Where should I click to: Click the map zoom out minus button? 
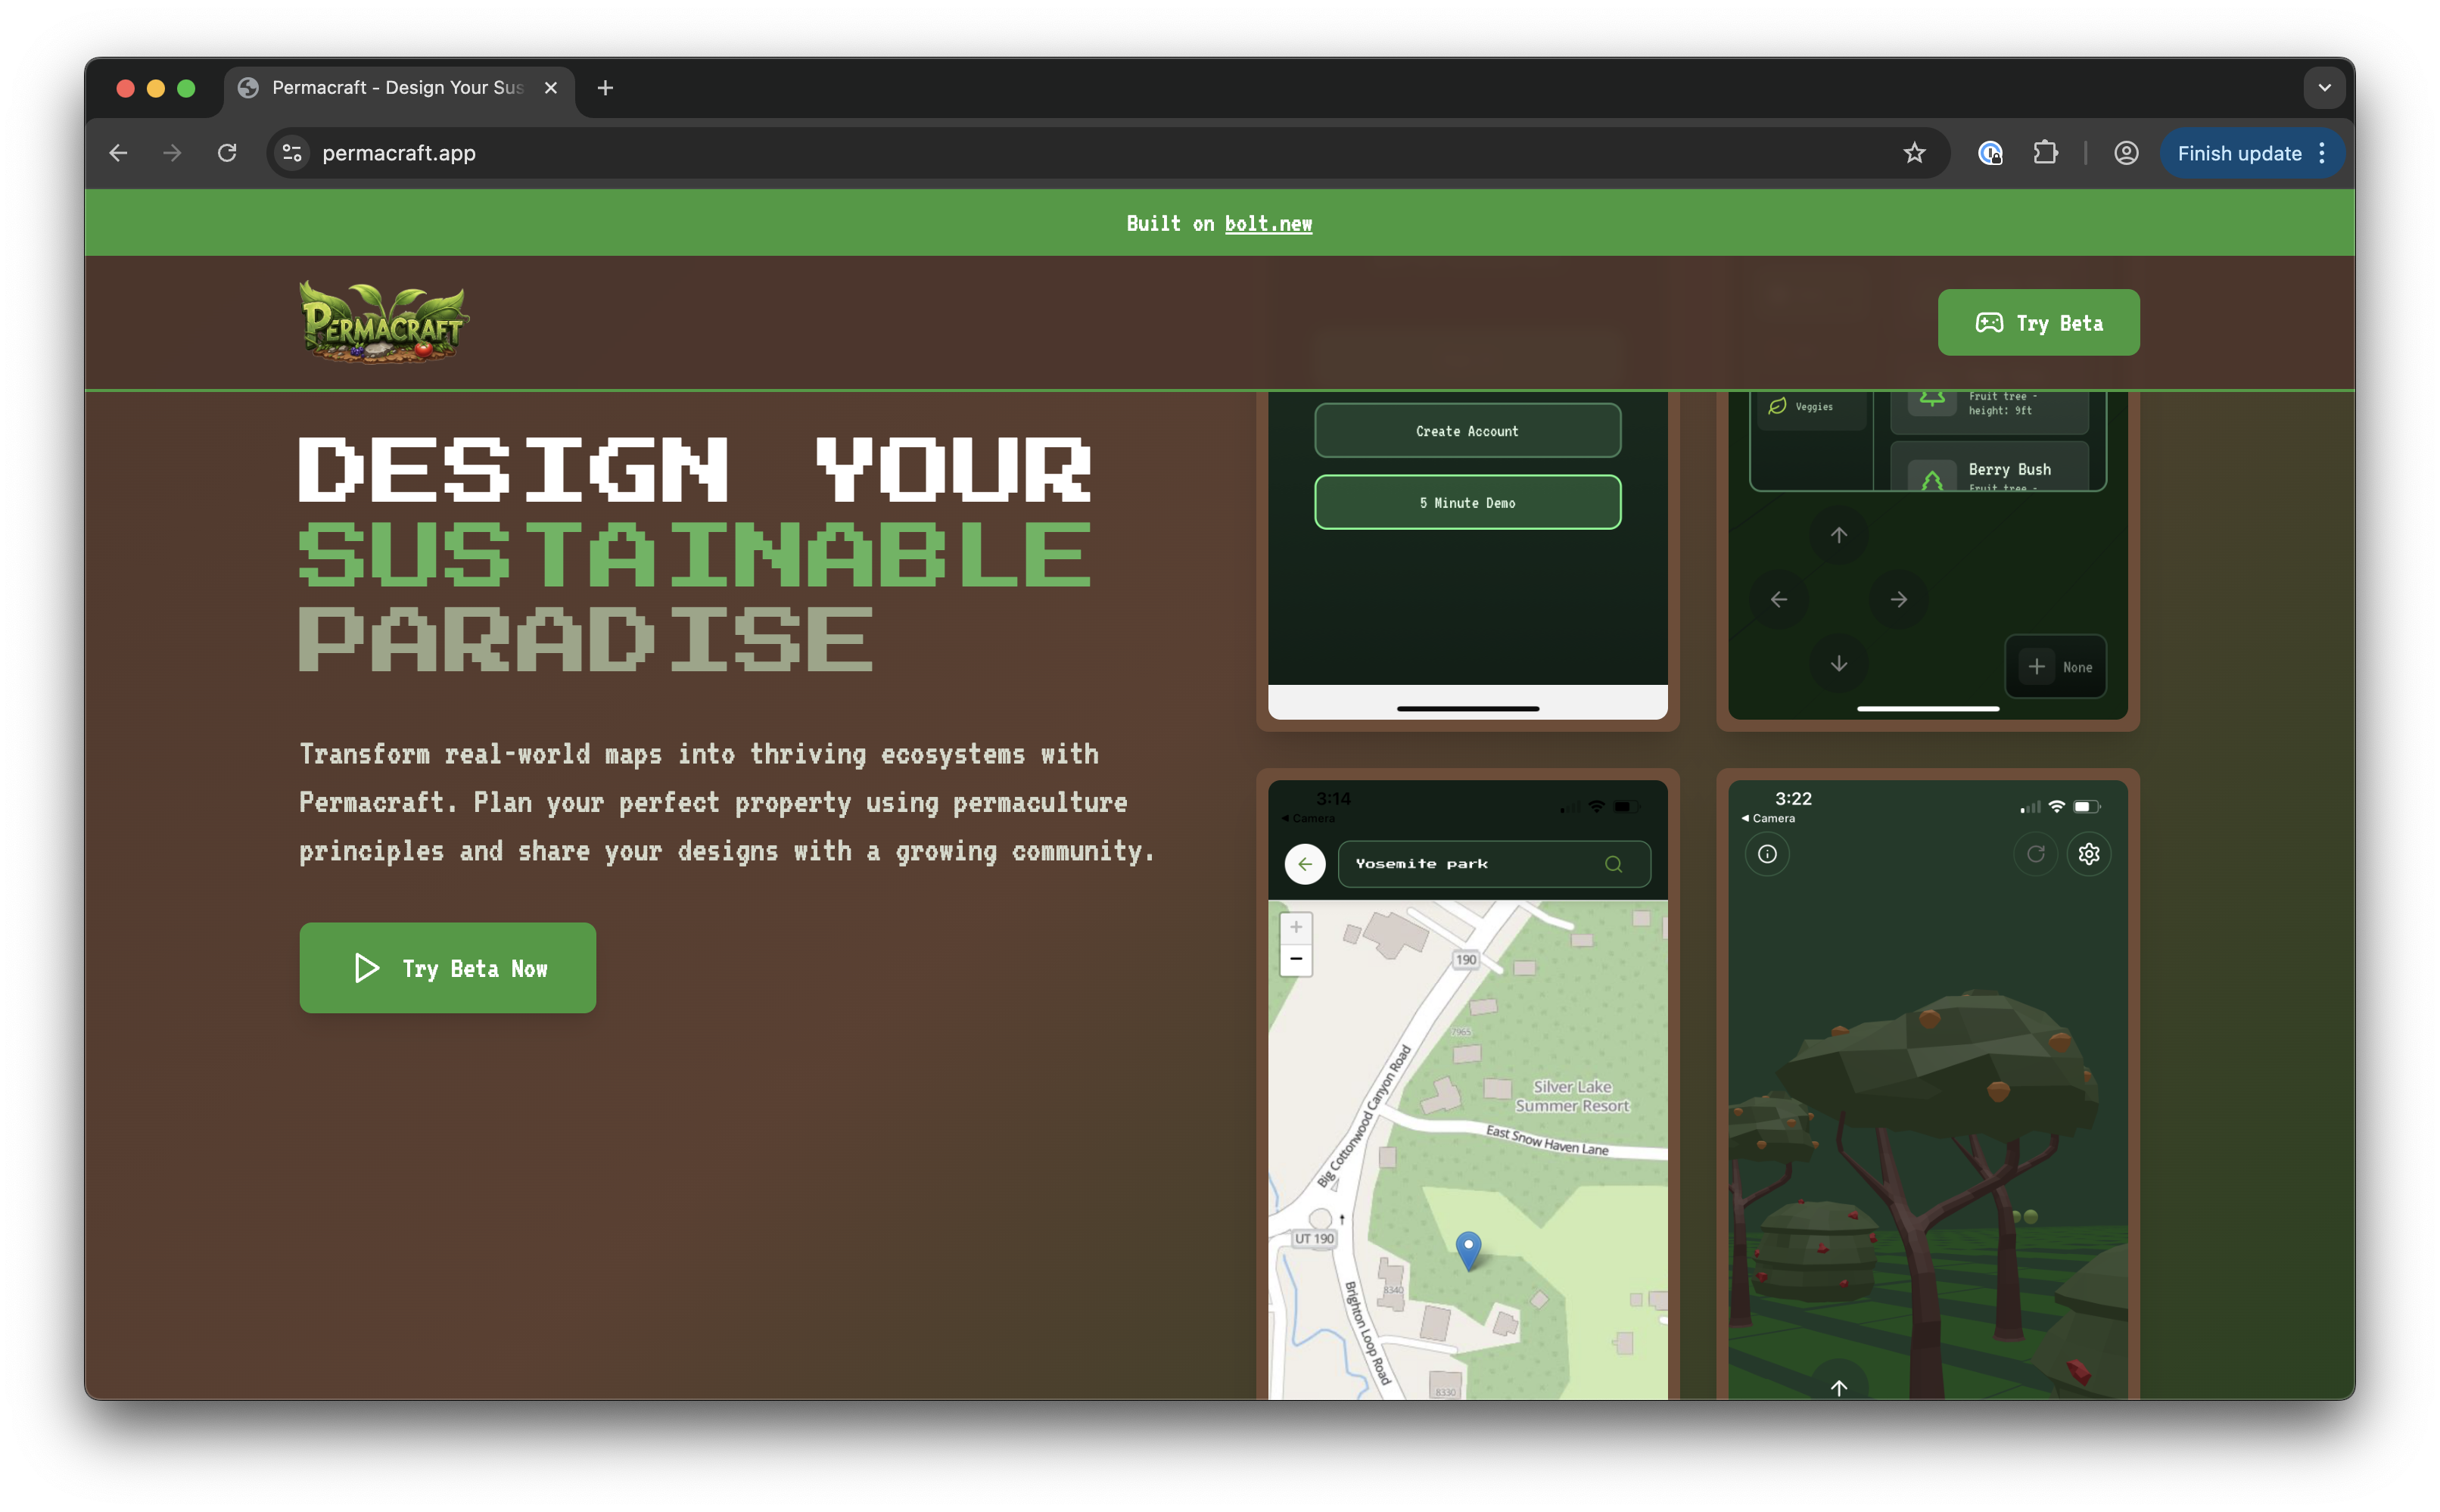1296,959
